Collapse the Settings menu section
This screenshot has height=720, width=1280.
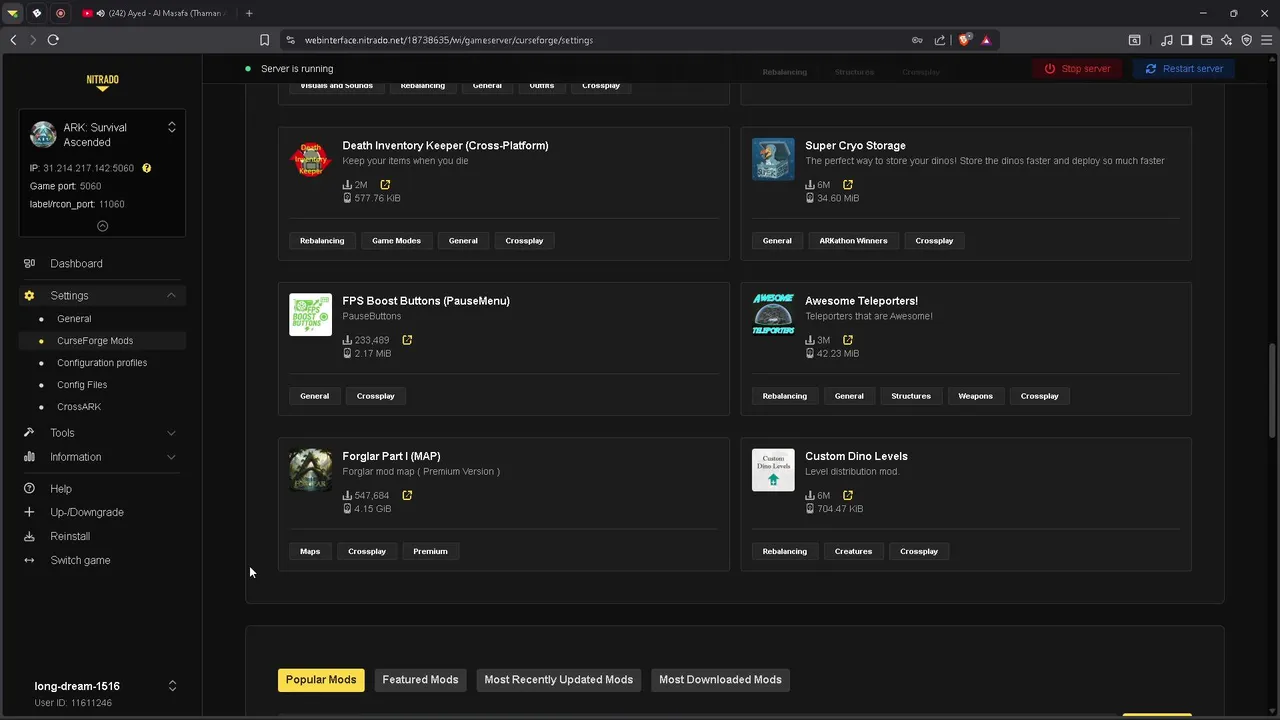(x=171, y=296)
